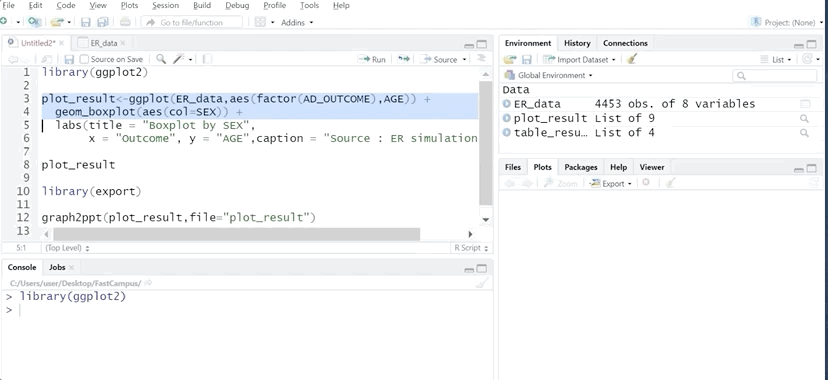Click the open file folder icon
The image size is (828, 380).
coord(57,22)
